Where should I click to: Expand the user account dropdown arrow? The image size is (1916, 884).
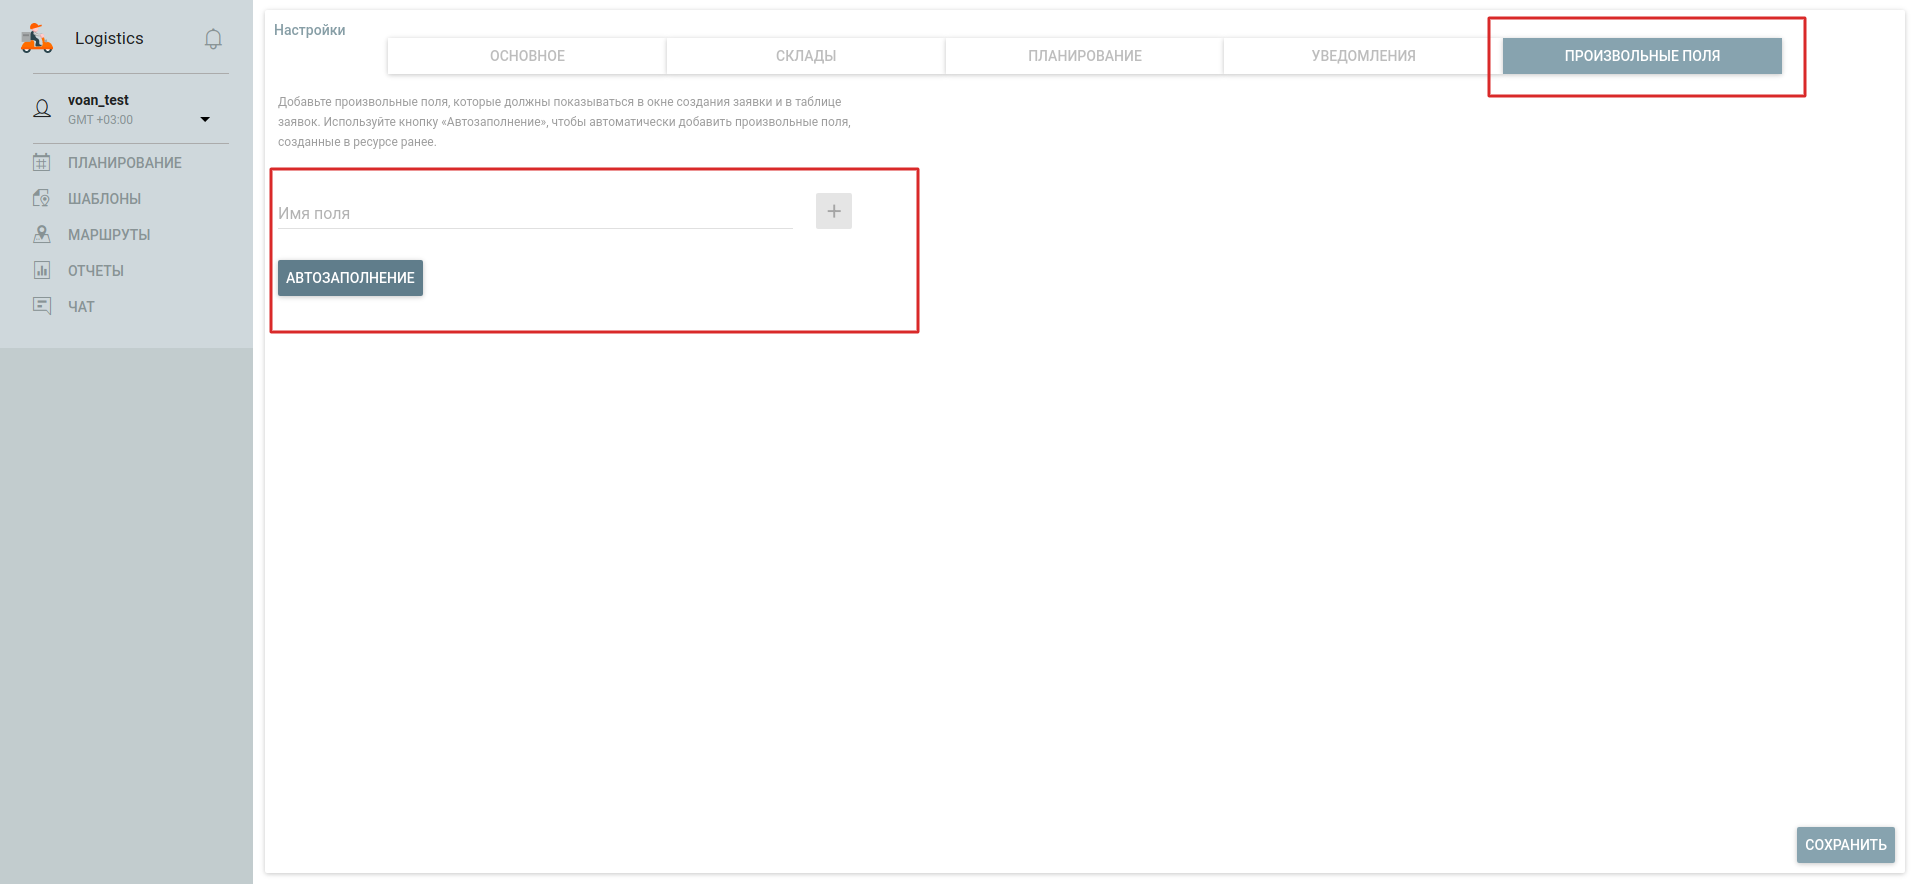[205, 119]
